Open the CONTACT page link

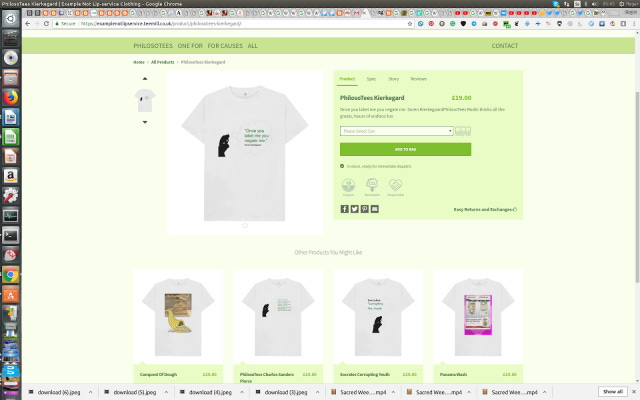click(x=504, y=46)
